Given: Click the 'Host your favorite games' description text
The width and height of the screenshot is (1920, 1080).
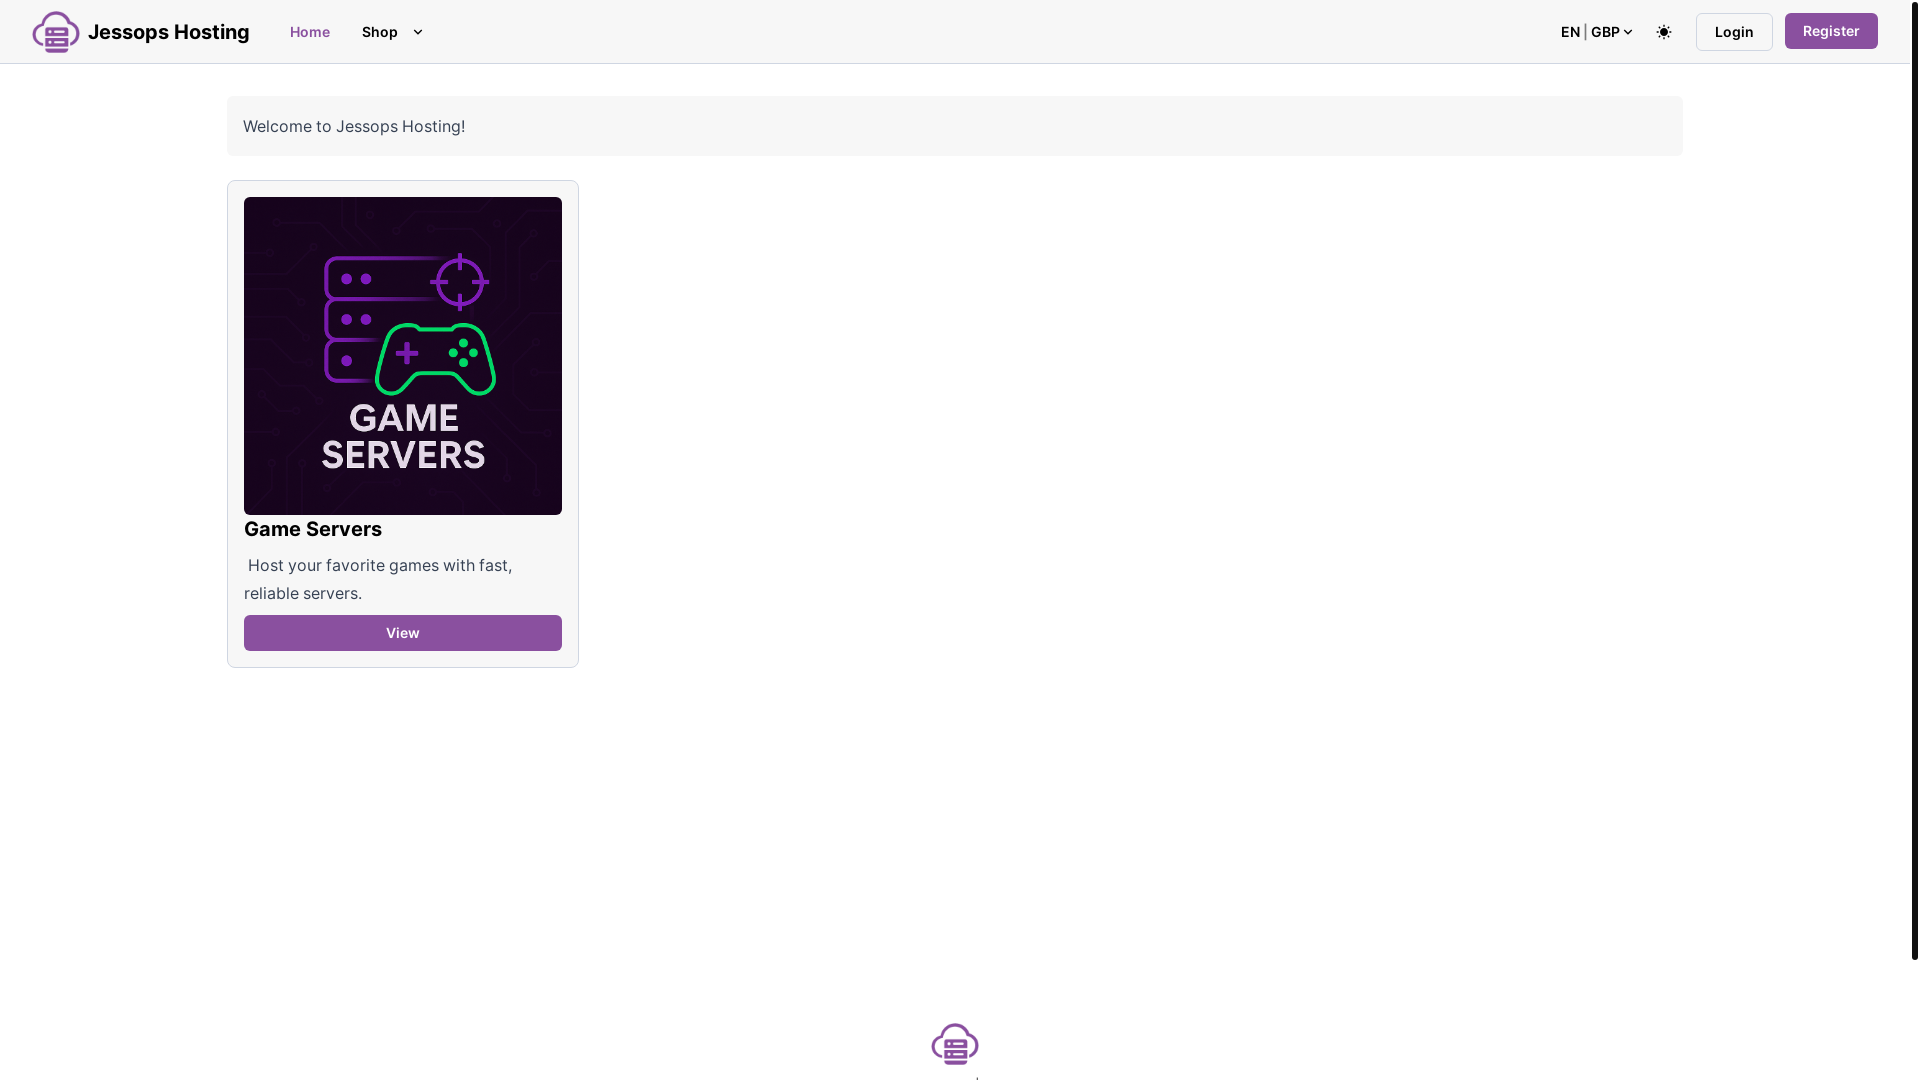Looking at the screenshot, I should pyautogui.click(x=380, y=579).
